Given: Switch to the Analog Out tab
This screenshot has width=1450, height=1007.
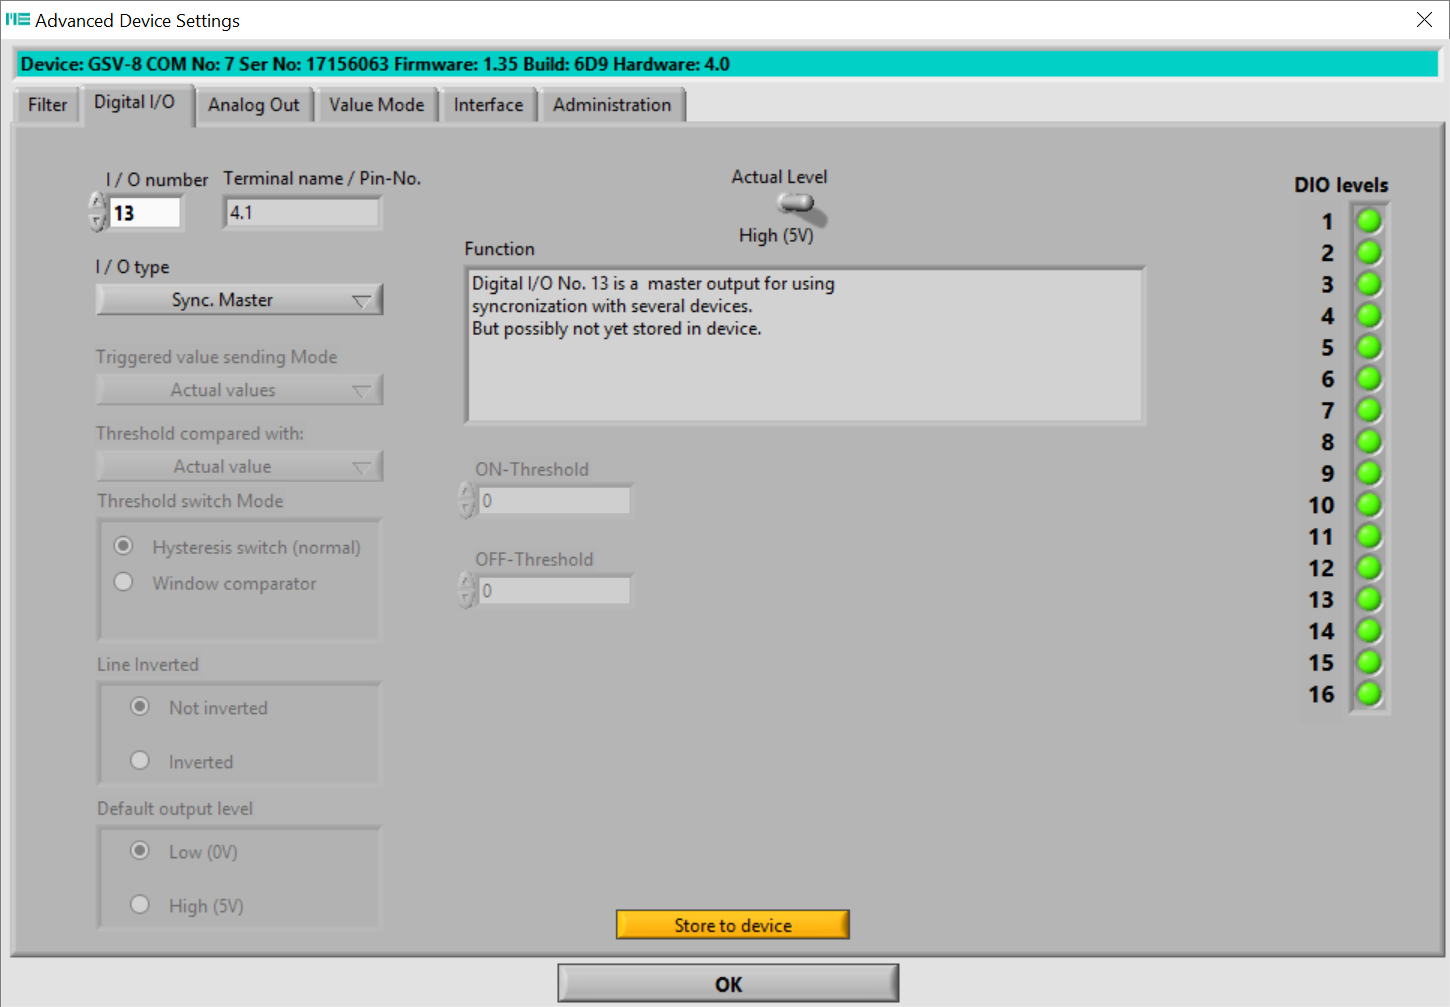Looking at the screenshot, I should (254, 105).
